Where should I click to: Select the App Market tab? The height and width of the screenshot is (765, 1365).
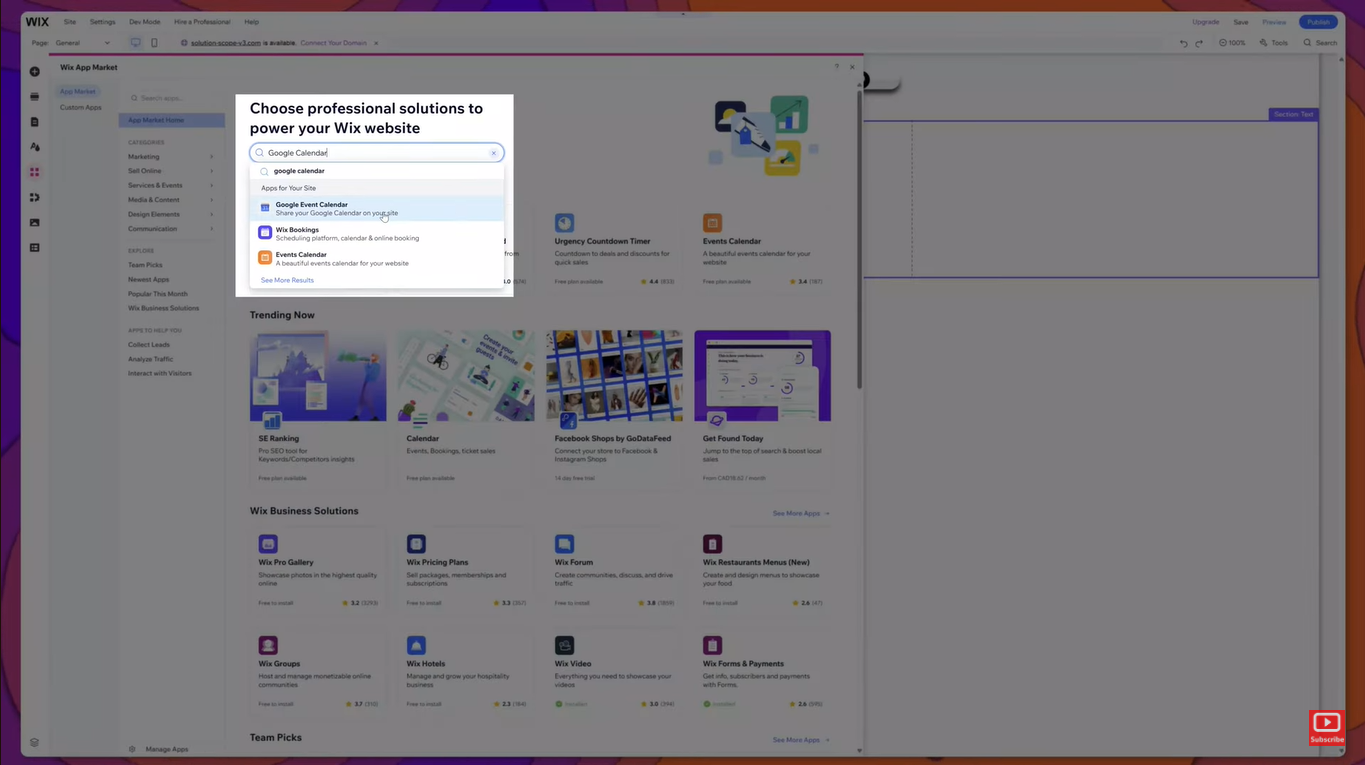click(x=78, y=92)
